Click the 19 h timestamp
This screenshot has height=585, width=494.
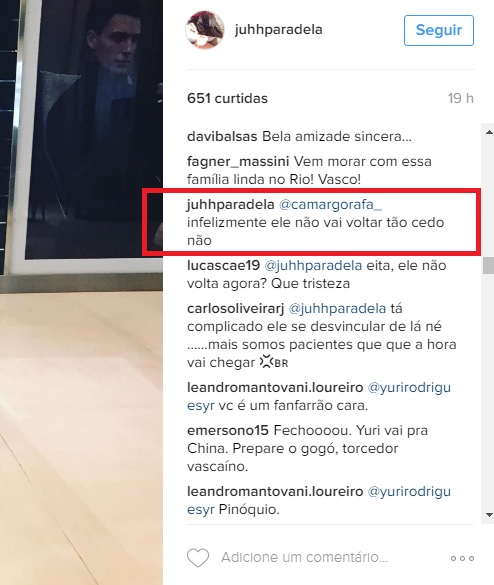(x=460, y=98)
